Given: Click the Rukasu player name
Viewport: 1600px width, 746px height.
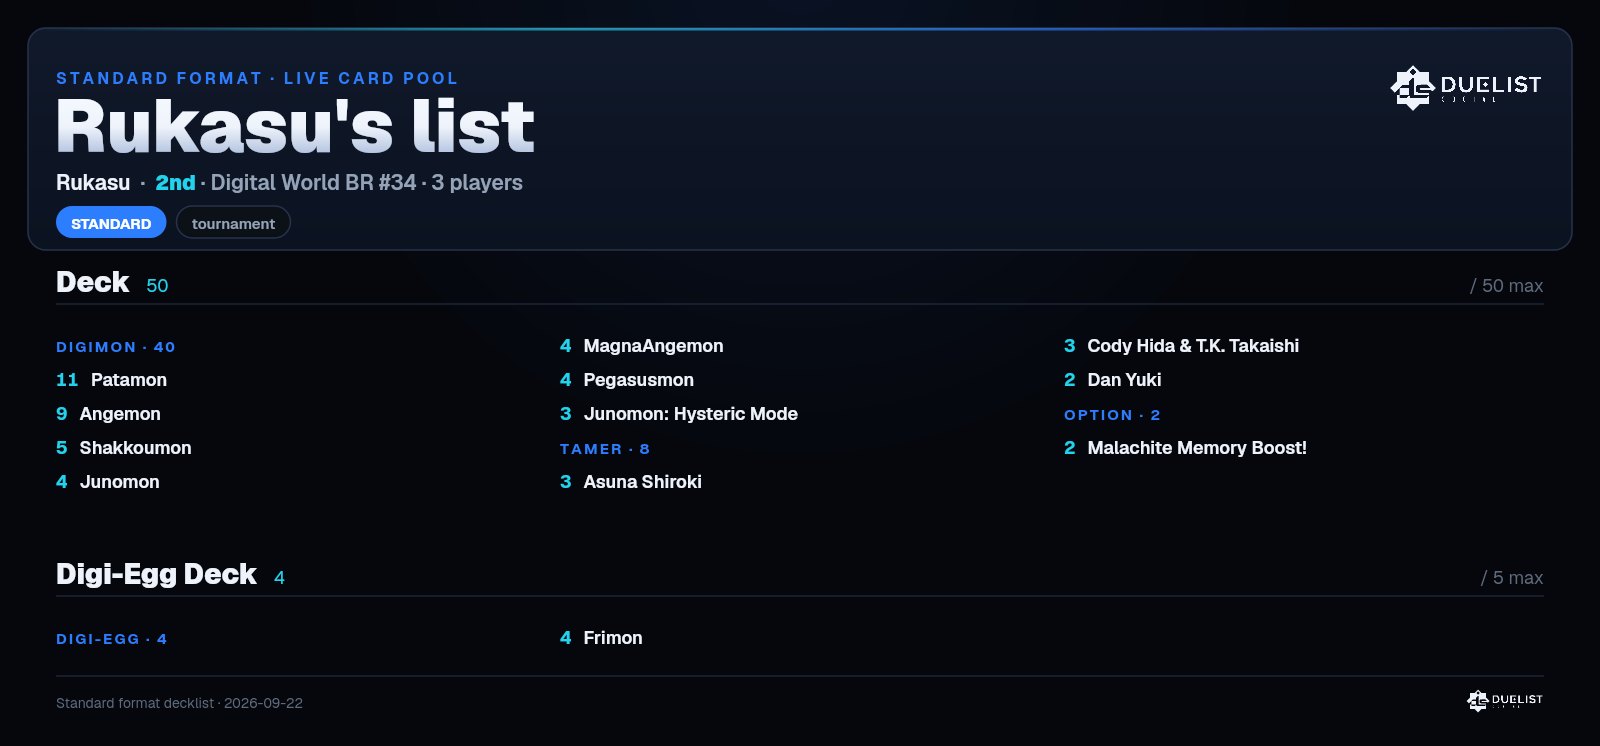Looking at the screenshot, I should 93,183.
